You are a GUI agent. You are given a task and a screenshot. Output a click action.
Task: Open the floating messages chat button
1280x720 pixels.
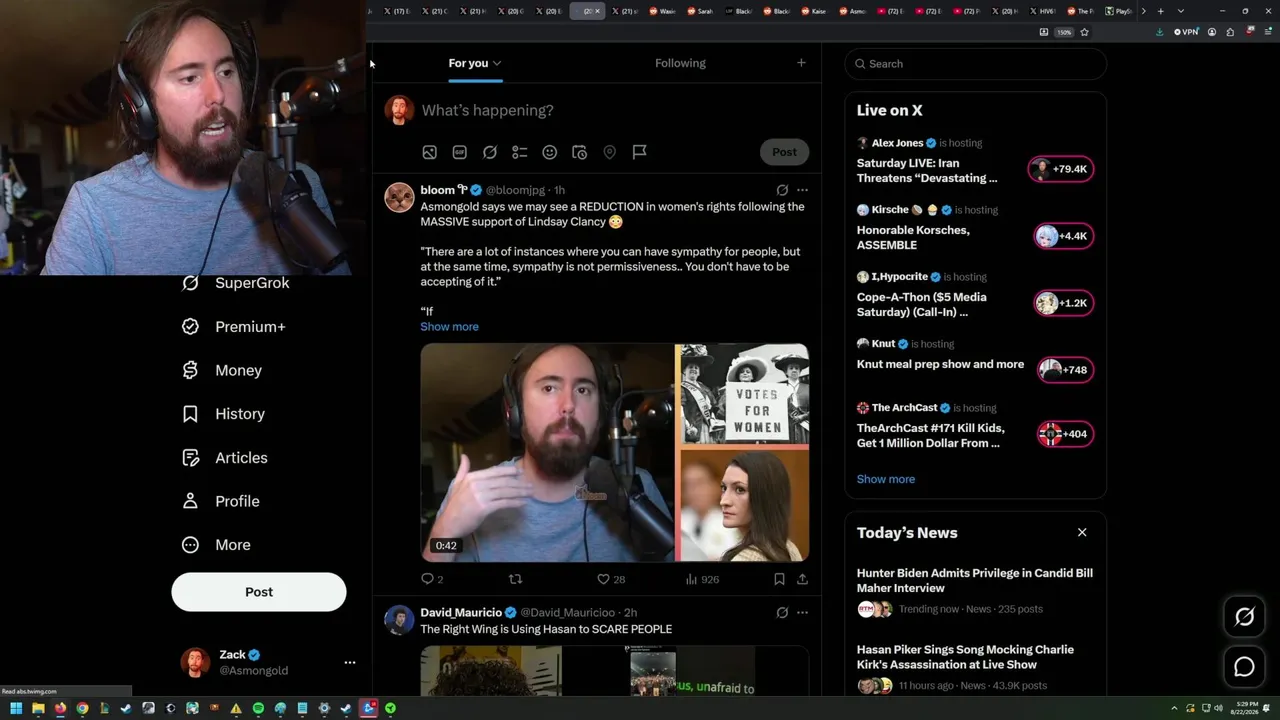coord(1244,667)
